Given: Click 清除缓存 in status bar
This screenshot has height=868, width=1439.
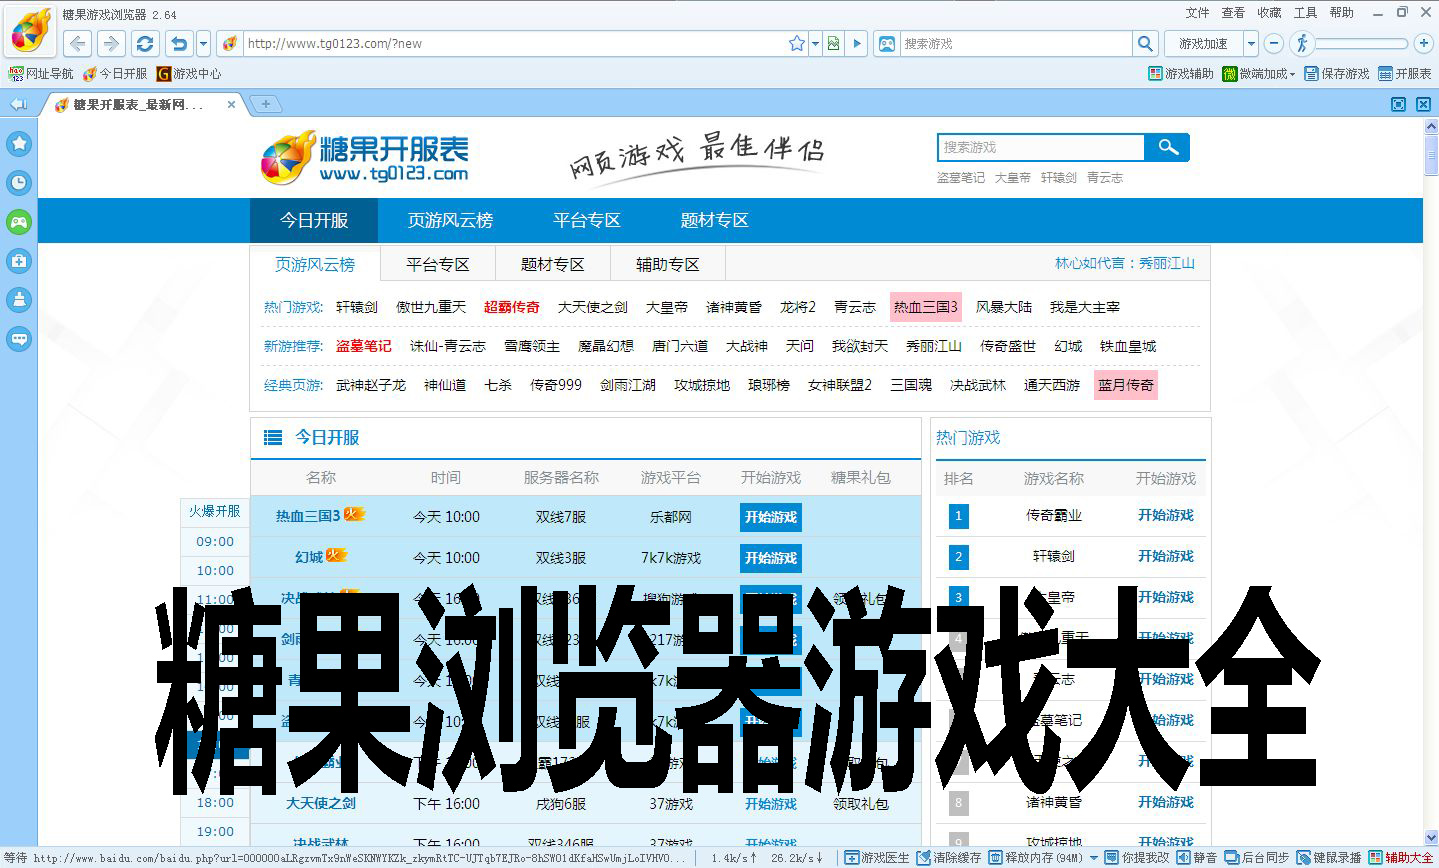Looking at the screenshot, I should (949, 857).
